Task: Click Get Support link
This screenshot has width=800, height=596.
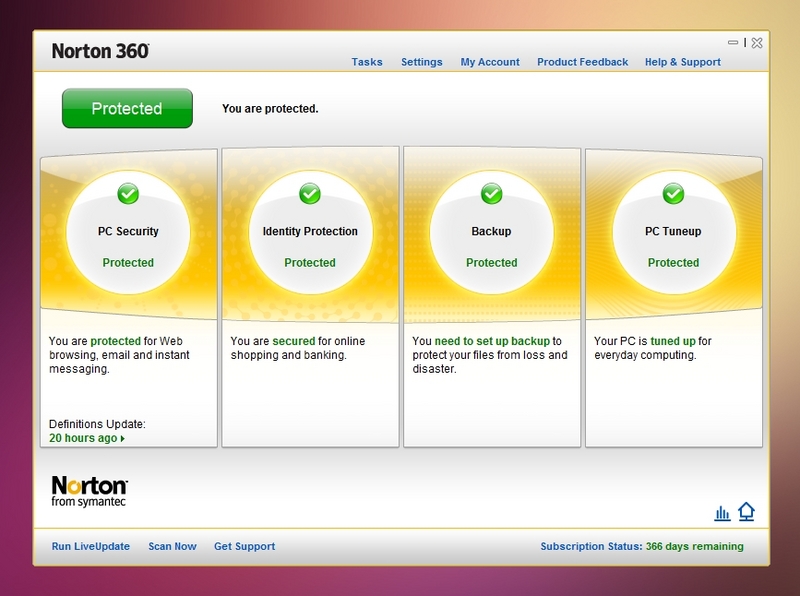Action: tap(244, 546)
